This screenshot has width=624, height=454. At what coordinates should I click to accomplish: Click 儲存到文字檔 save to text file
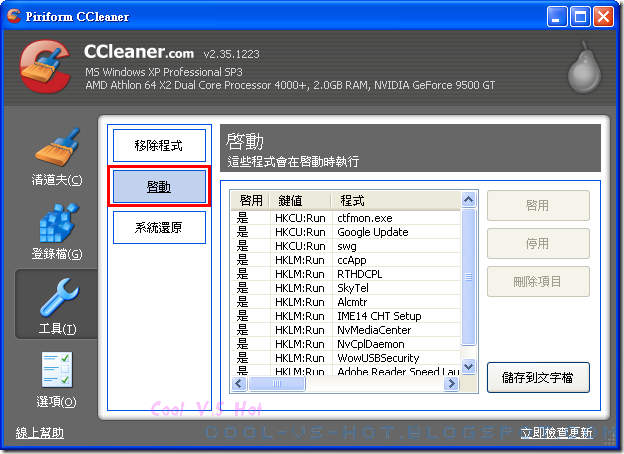click(x=538, y=377)
